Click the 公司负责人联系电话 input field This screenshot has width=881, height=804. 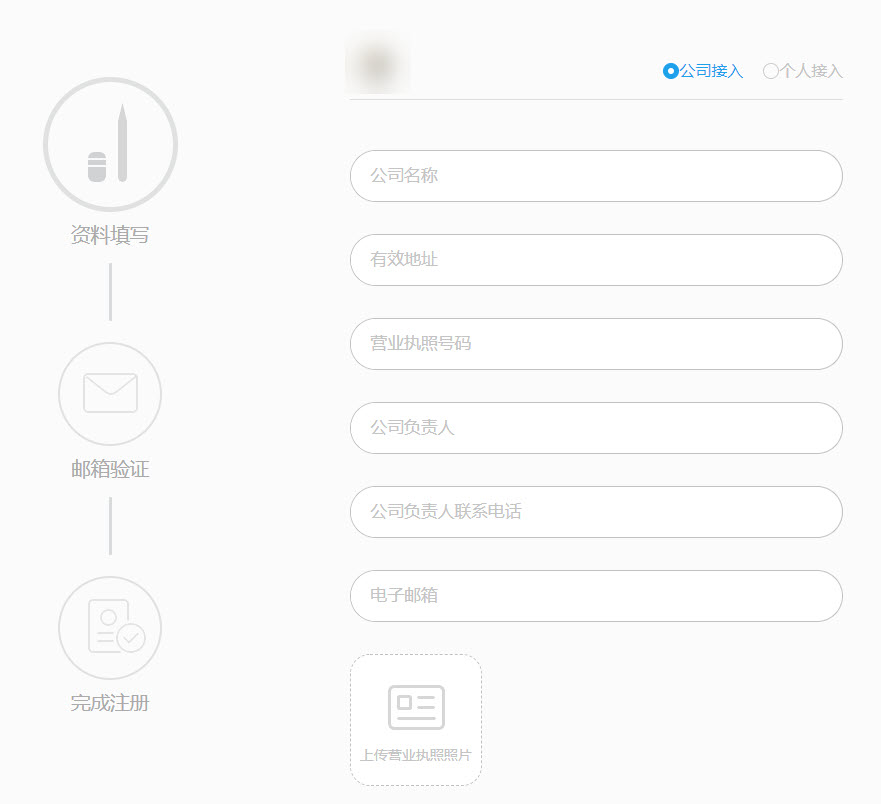click(x=596, y=512)
